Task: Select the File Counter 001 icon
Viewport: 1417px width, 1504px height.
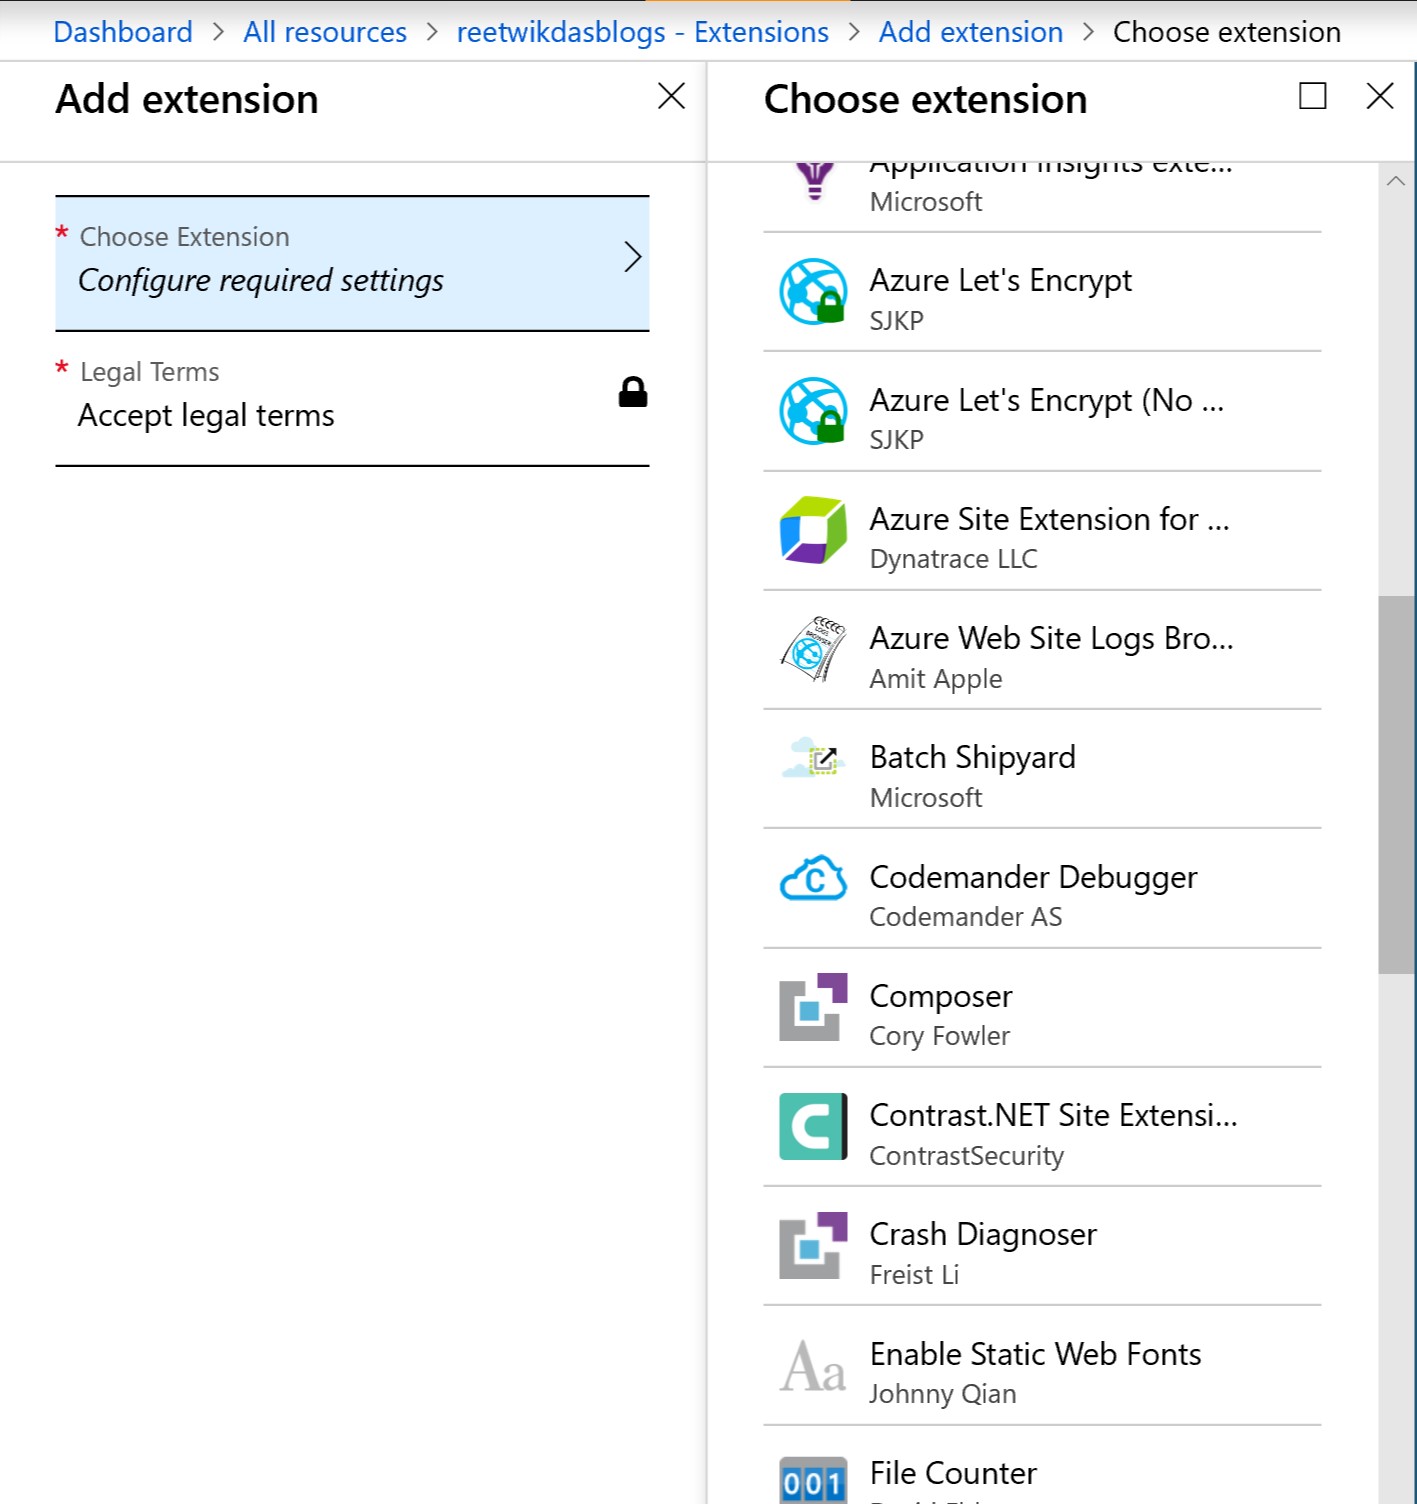Action: (813, 1482)
